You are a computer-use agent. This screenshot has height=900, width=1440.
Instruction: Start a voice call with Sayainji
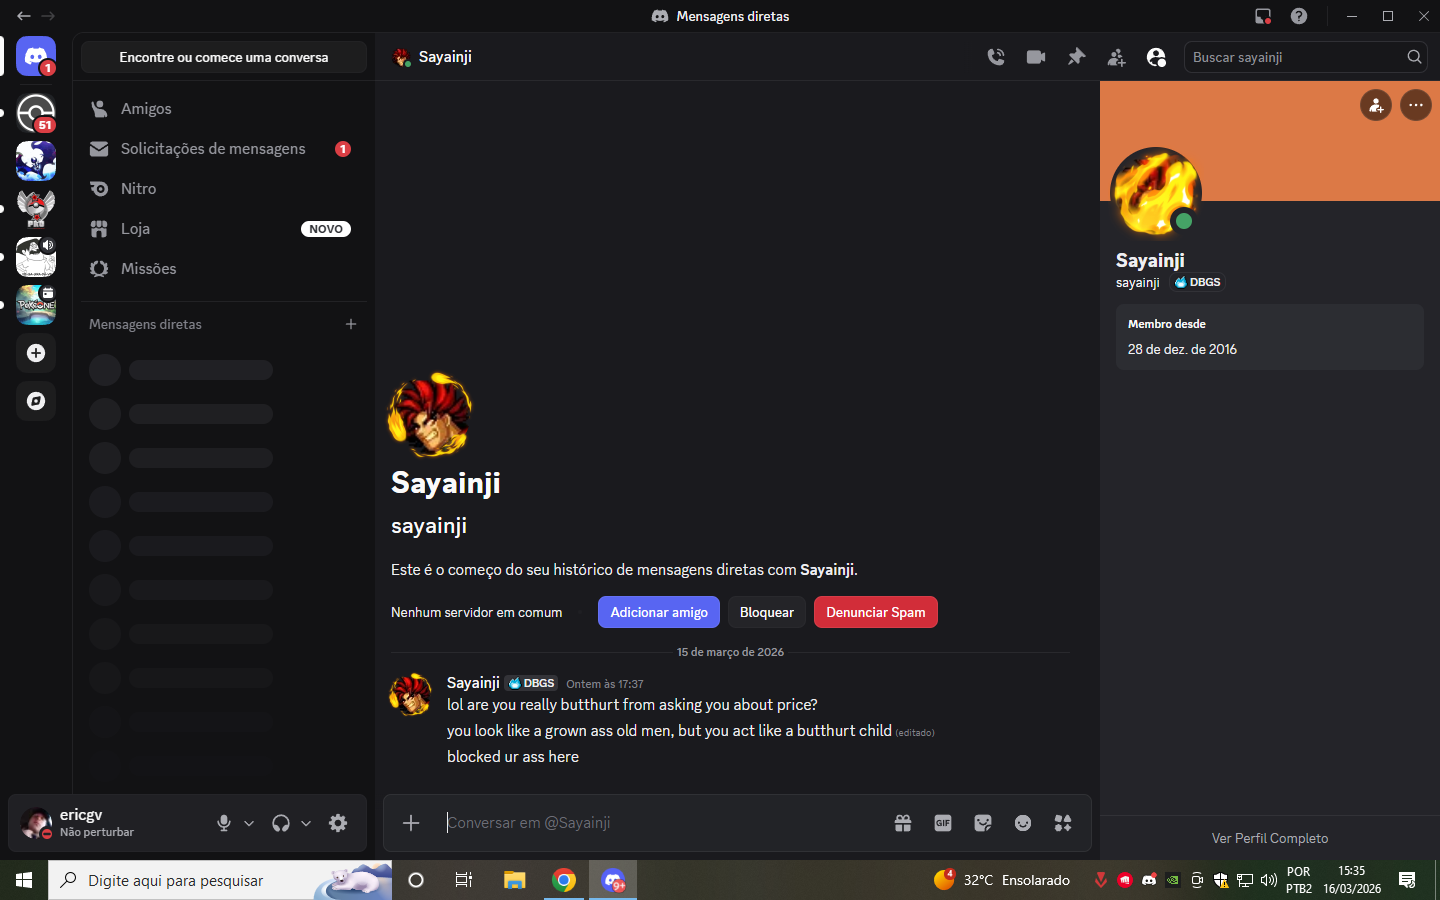click(996, 57)
